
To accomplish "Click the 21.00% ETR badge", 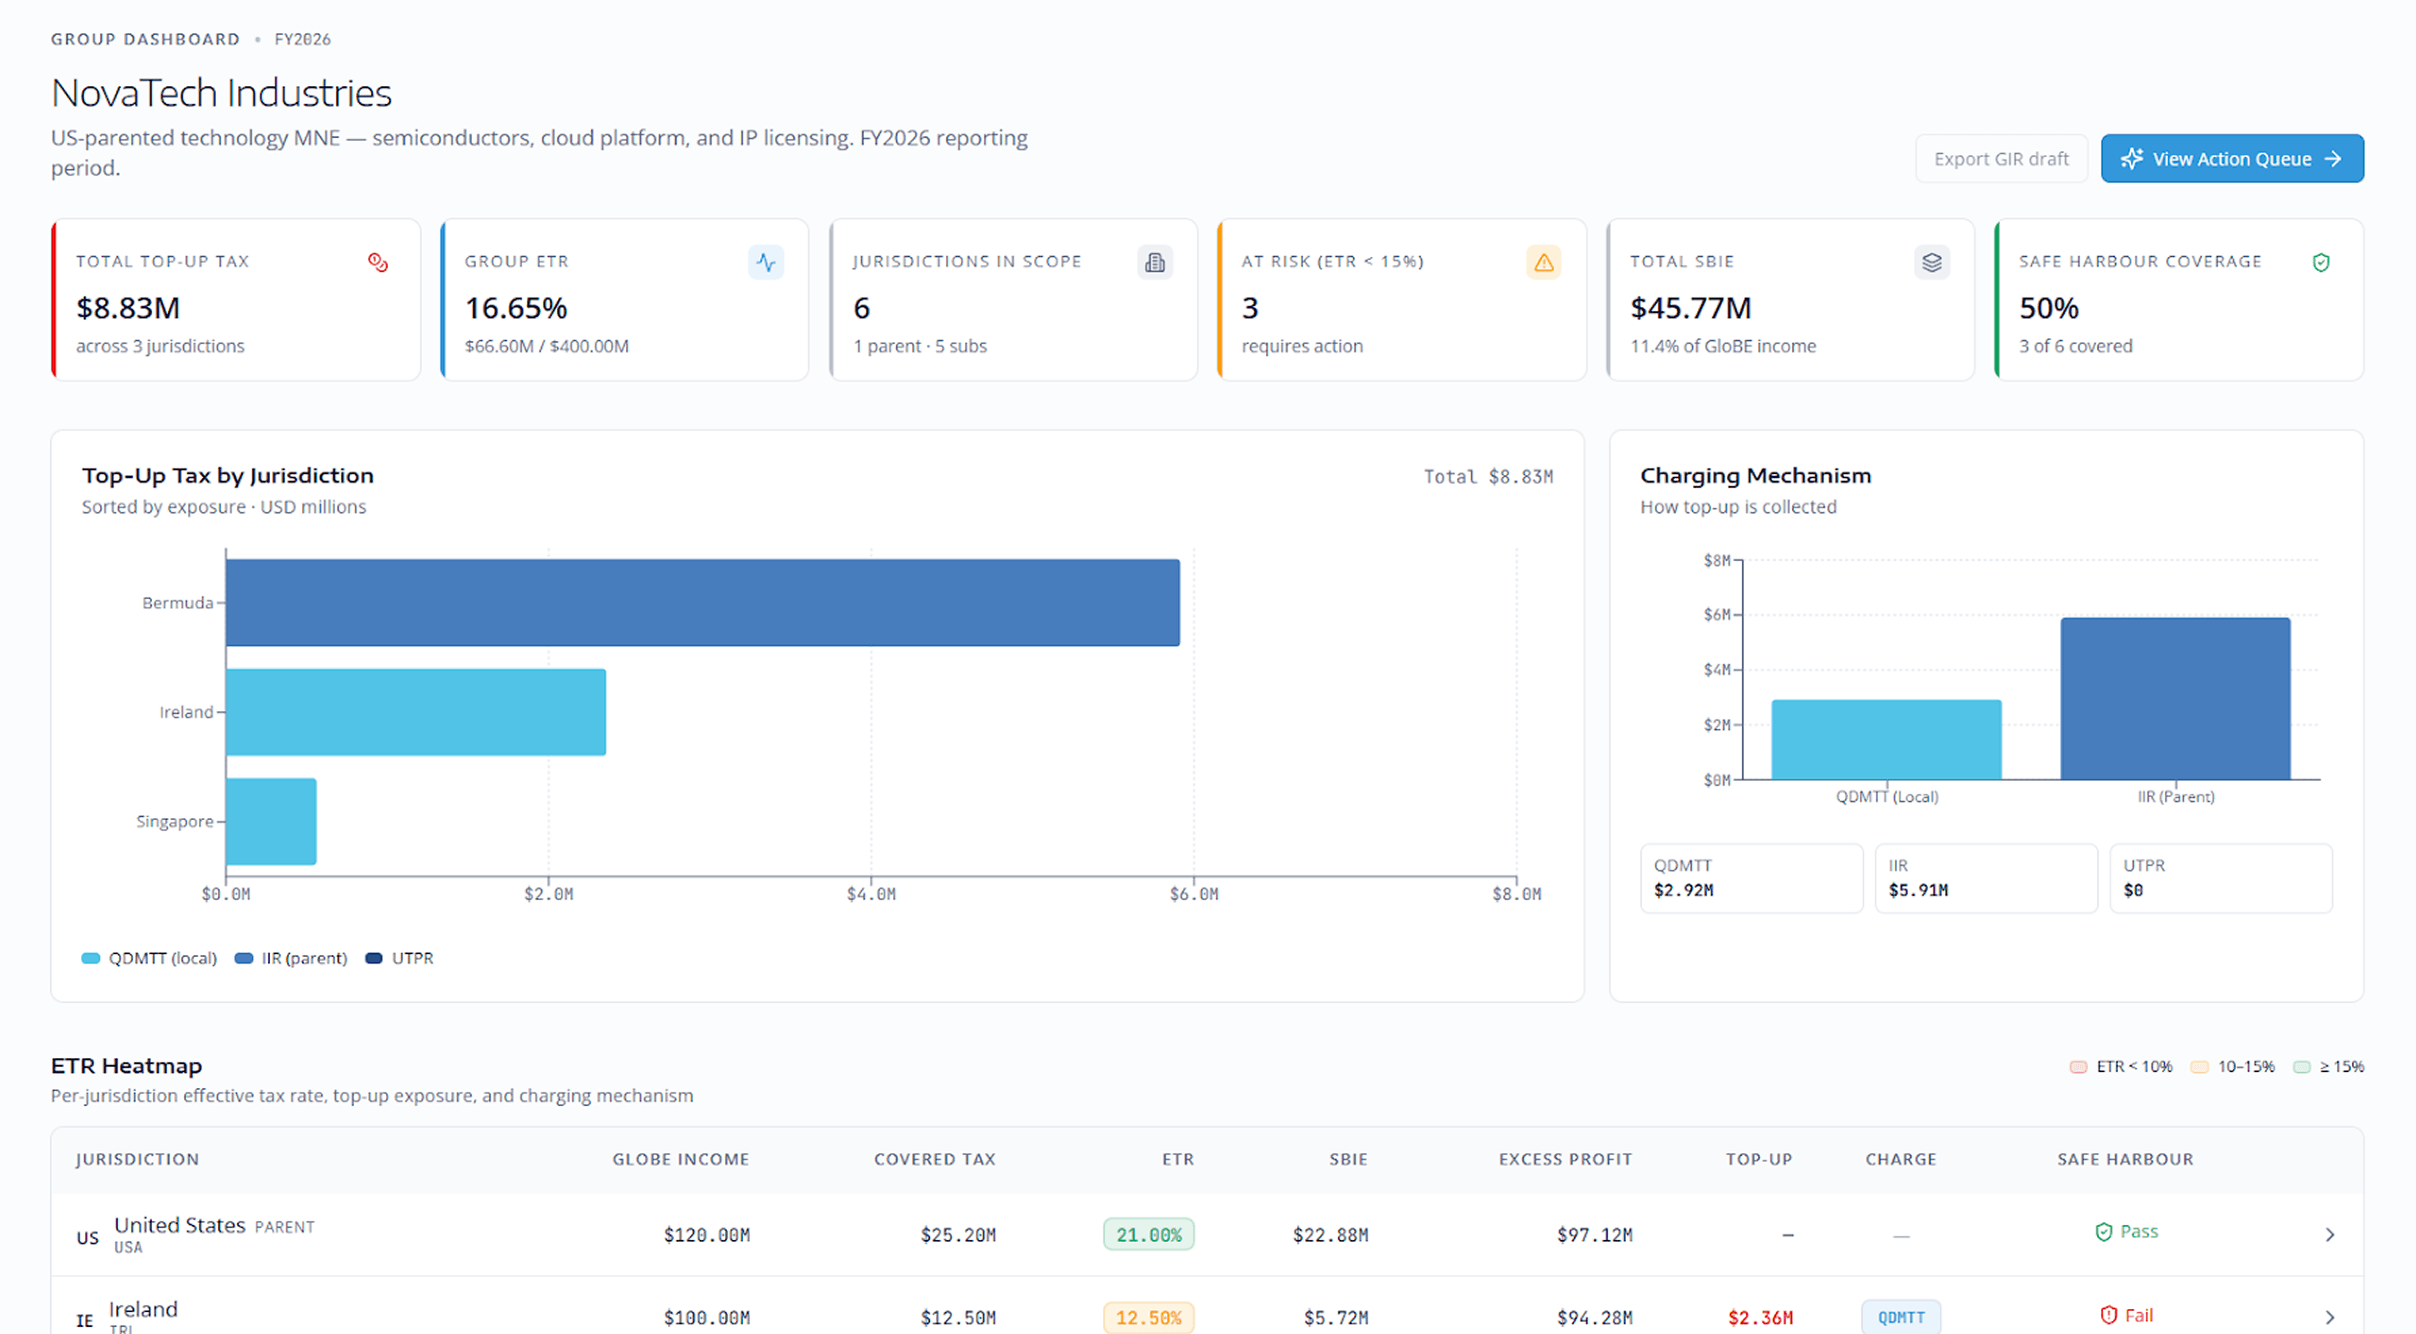I will click(x=1149, y=1235).
